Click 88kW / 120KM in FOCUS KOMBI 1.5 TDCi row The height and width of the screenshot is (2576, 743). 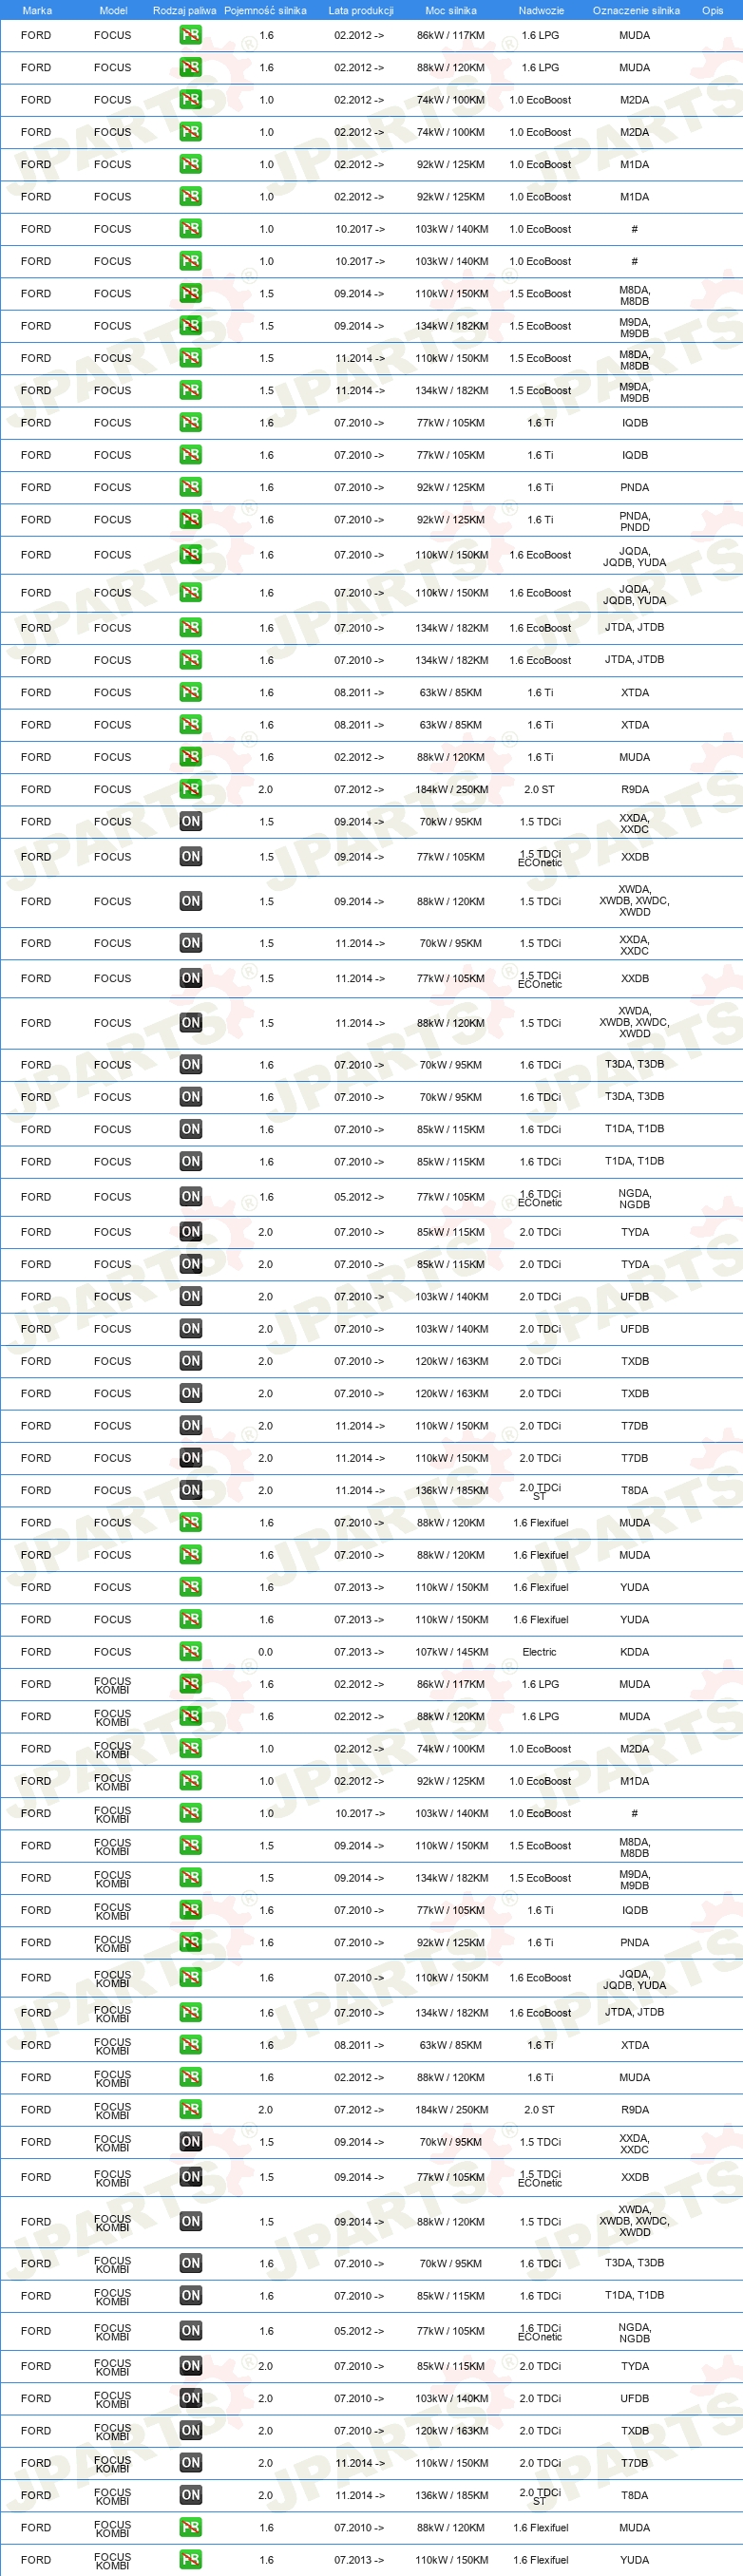tap(451, 2222)
